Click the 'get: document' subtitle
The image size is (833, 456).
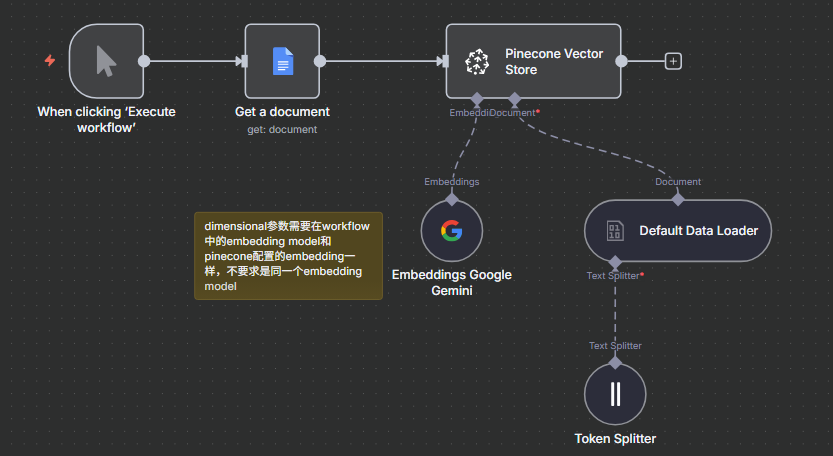click(282, 129)
